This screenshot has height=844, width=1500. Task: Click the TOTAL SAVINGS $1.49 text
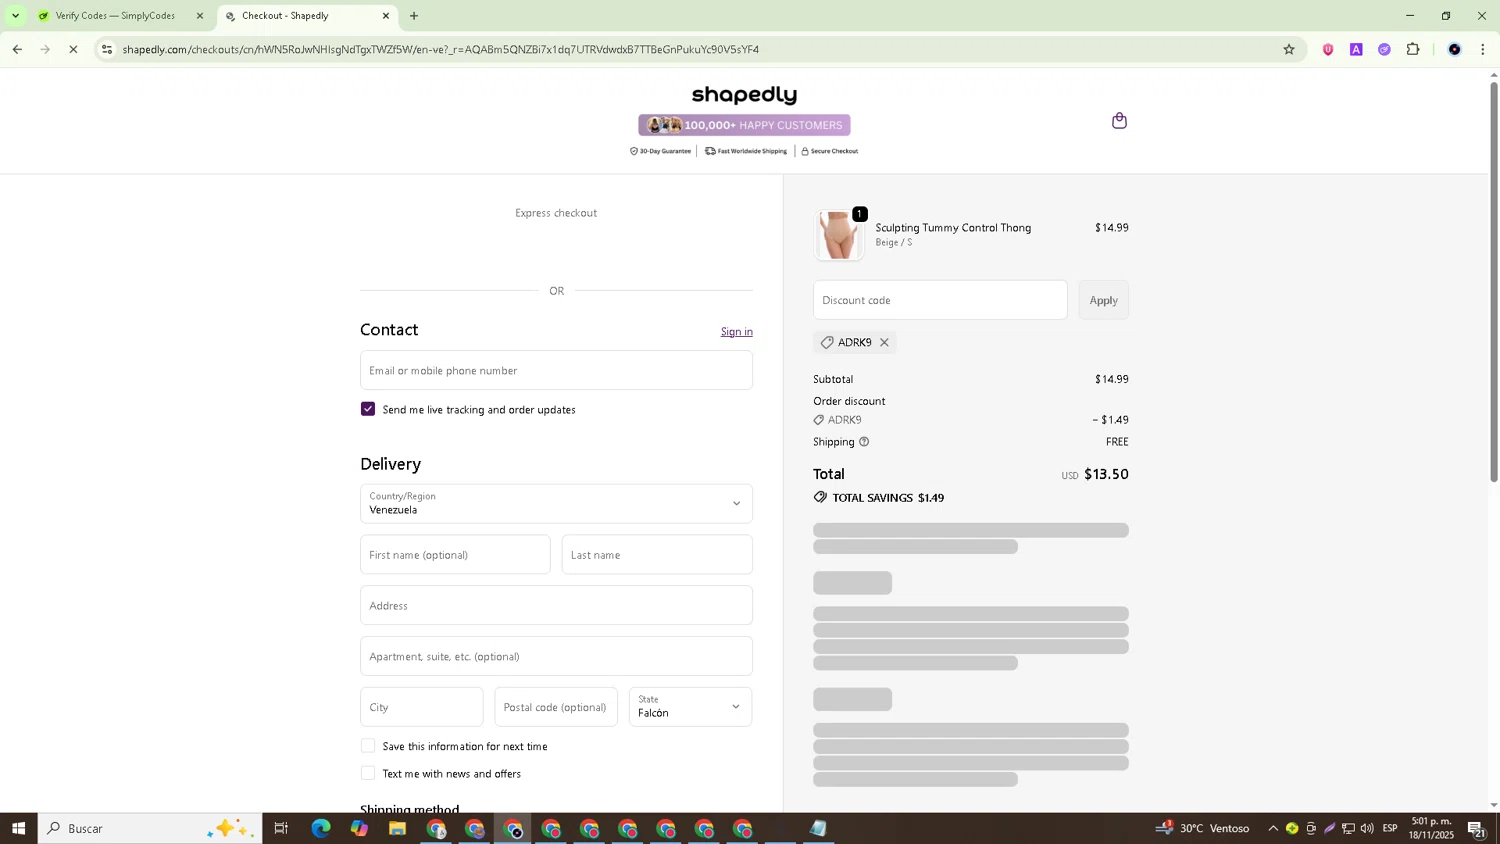pos(888,498)
